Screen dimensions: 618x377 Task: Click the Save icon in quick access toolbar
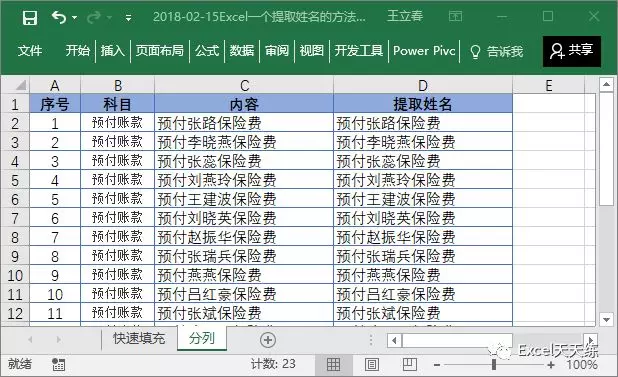click(30, 18)
